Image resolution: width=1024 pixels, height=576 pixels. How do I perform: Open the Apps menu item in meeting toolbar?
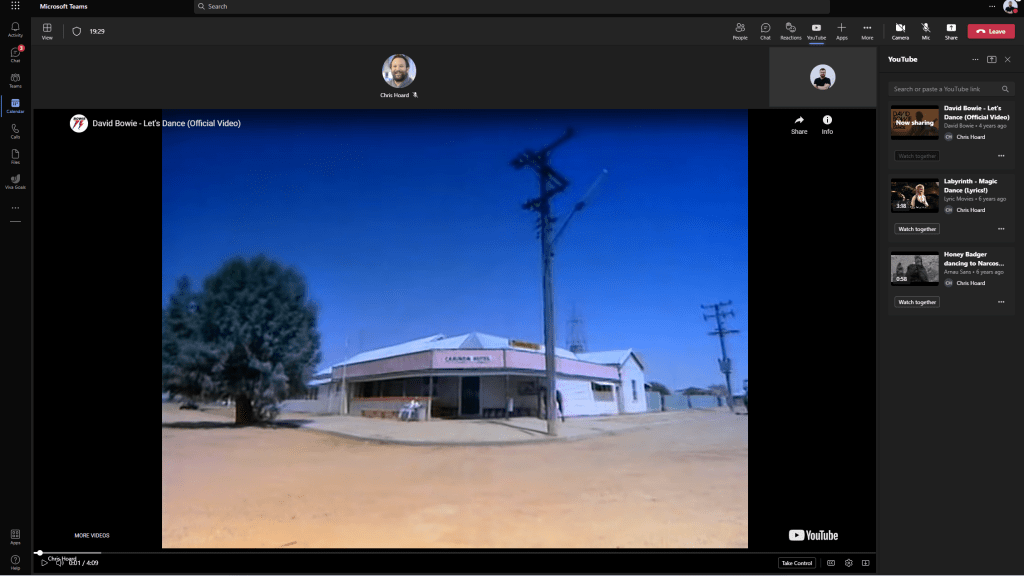point(842,30)
